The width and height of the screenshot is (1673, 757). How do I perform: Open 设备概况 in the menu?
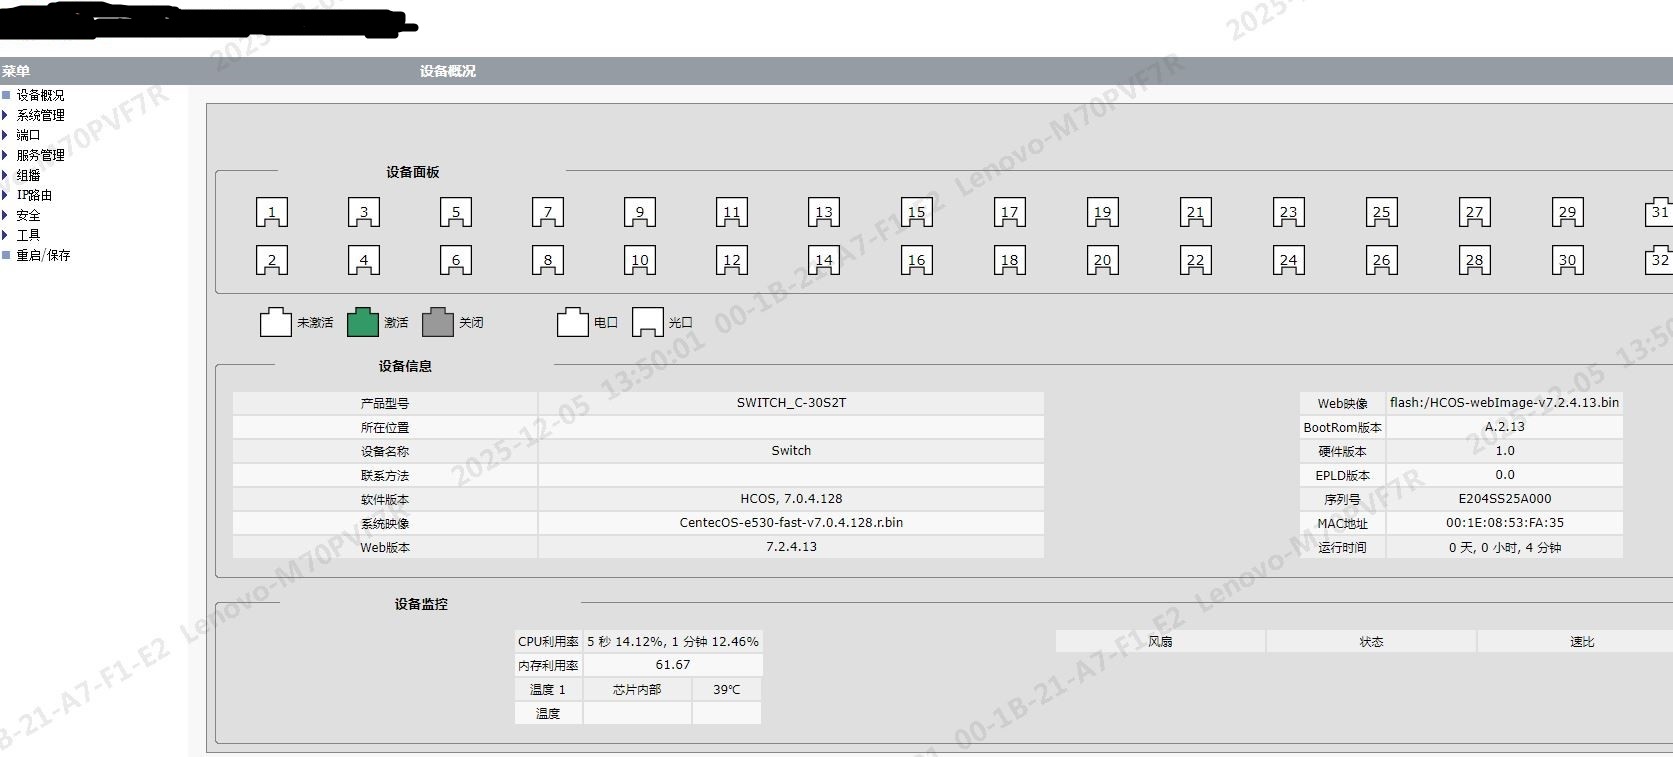40,95
